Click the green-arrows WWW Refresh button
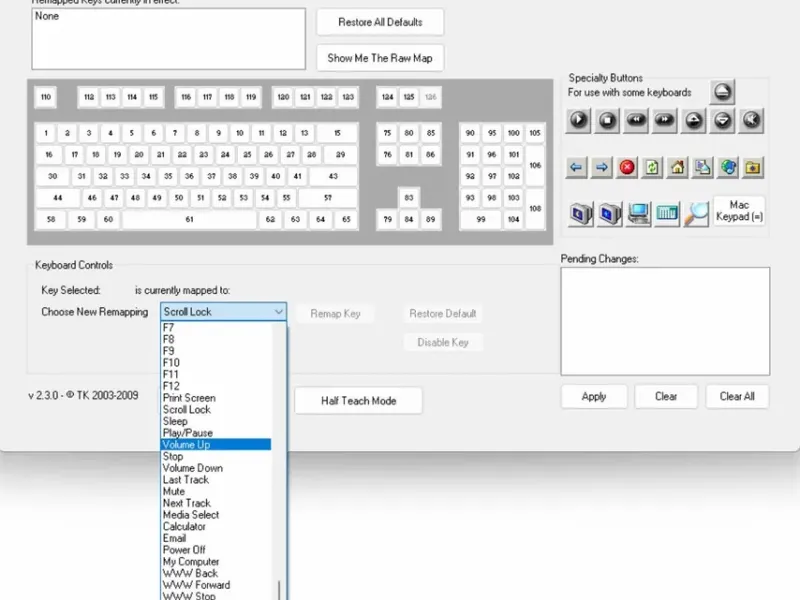The image size is (800, 600). (x=652, y=167)
